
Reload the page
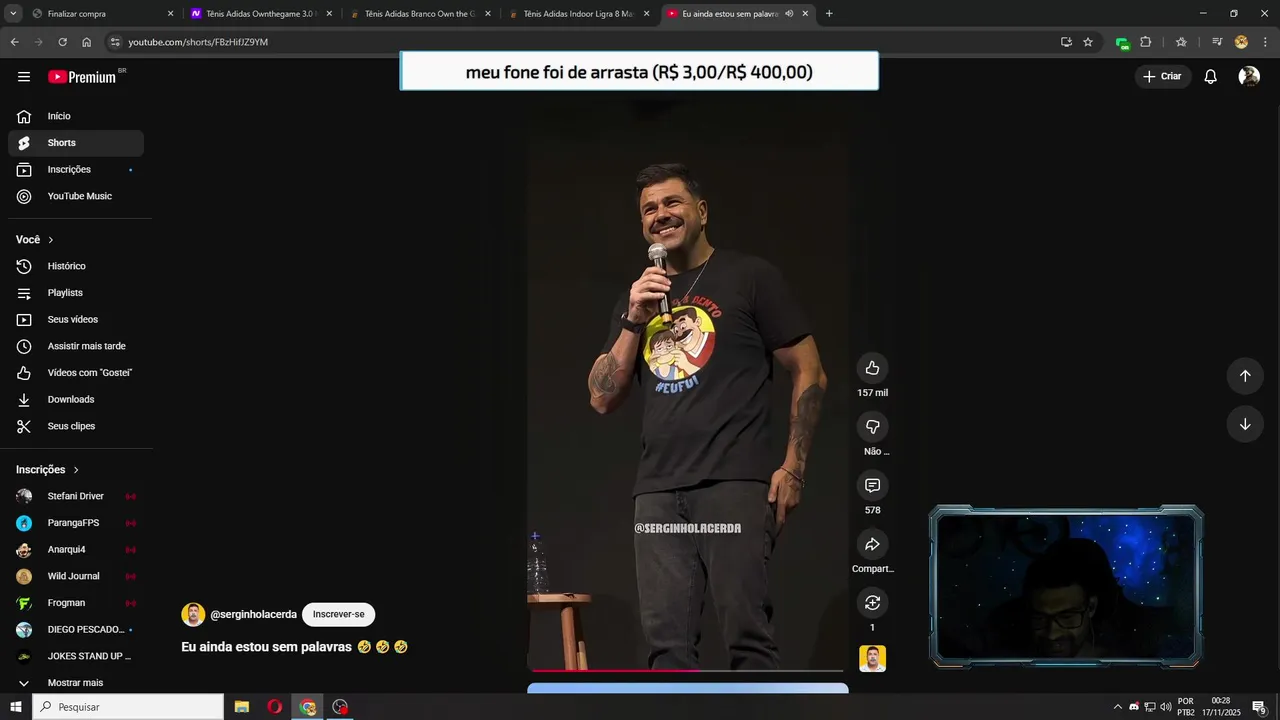click(x=62, y=42)
